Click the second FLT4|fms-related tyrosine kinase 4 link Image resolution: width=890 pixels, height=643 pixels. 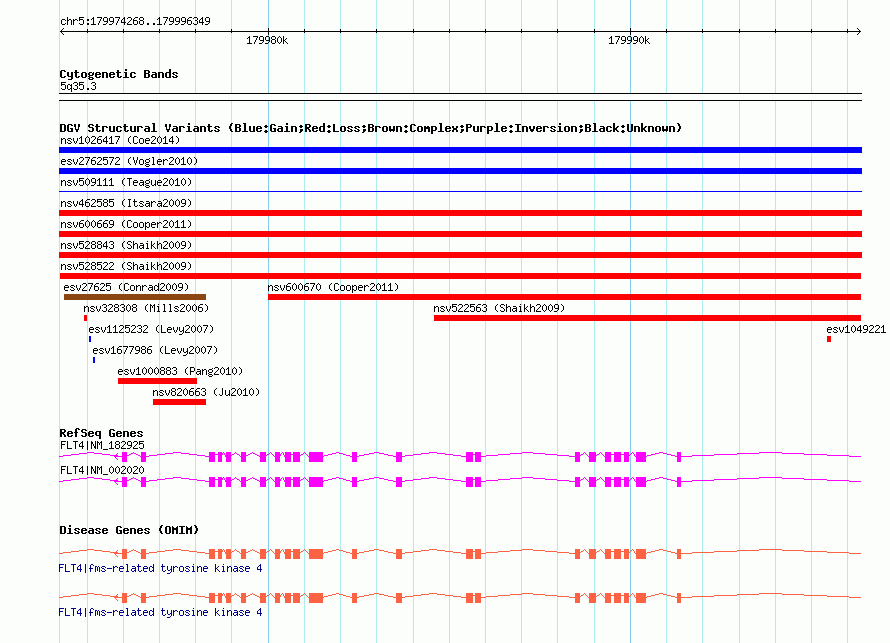[x=160, y=612]
